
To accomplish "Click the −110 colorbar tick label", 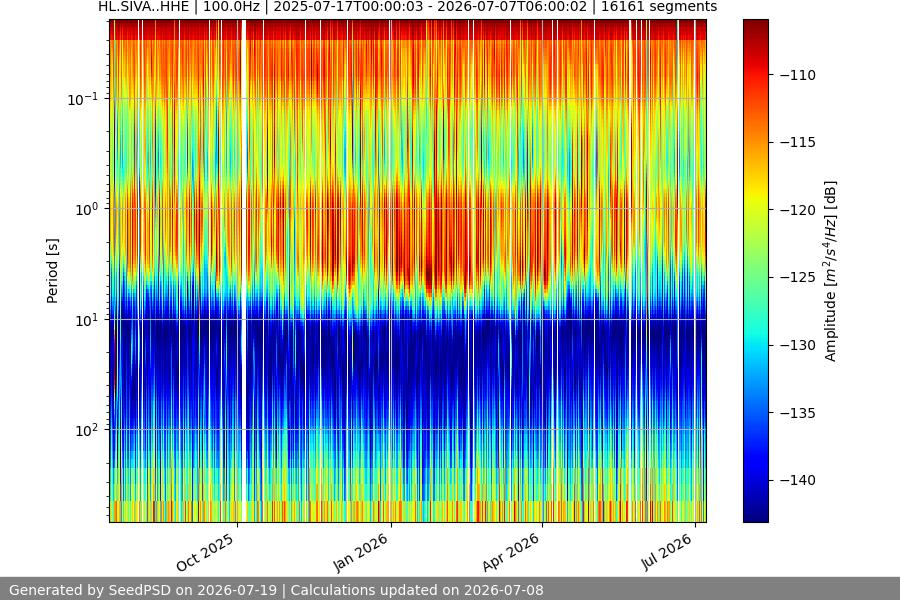I will [798, 75].
